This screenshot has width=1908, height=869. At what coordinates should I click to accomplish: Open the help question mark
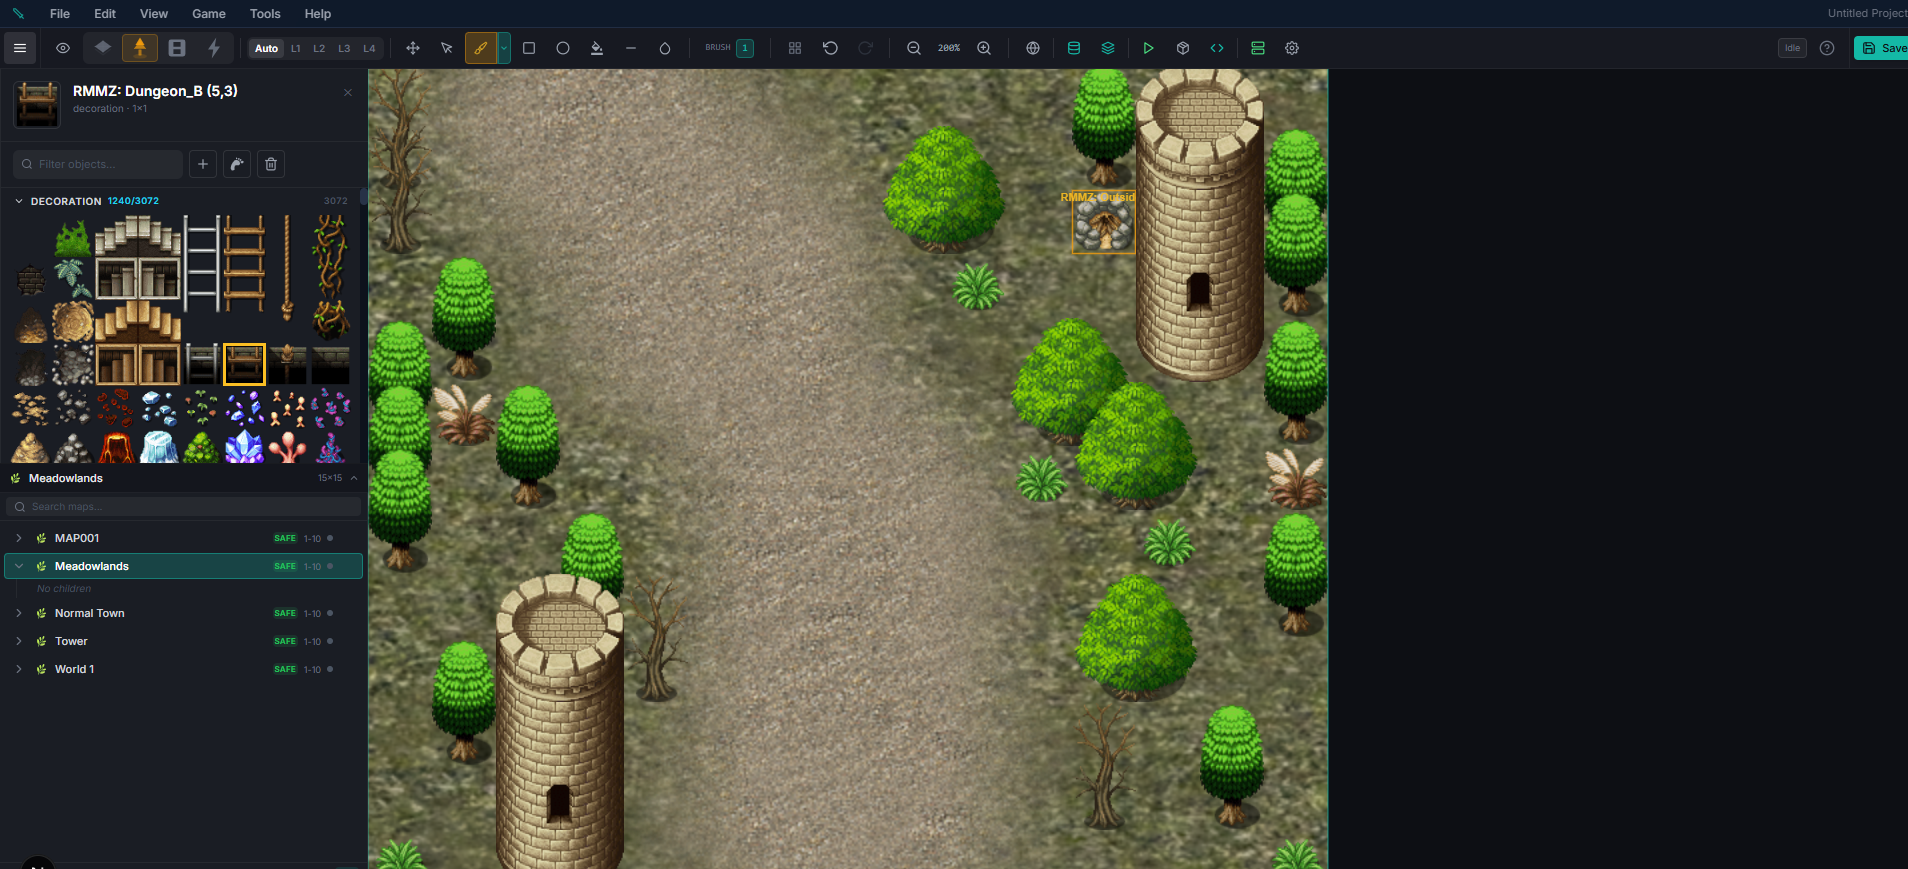coord(1827,48)
